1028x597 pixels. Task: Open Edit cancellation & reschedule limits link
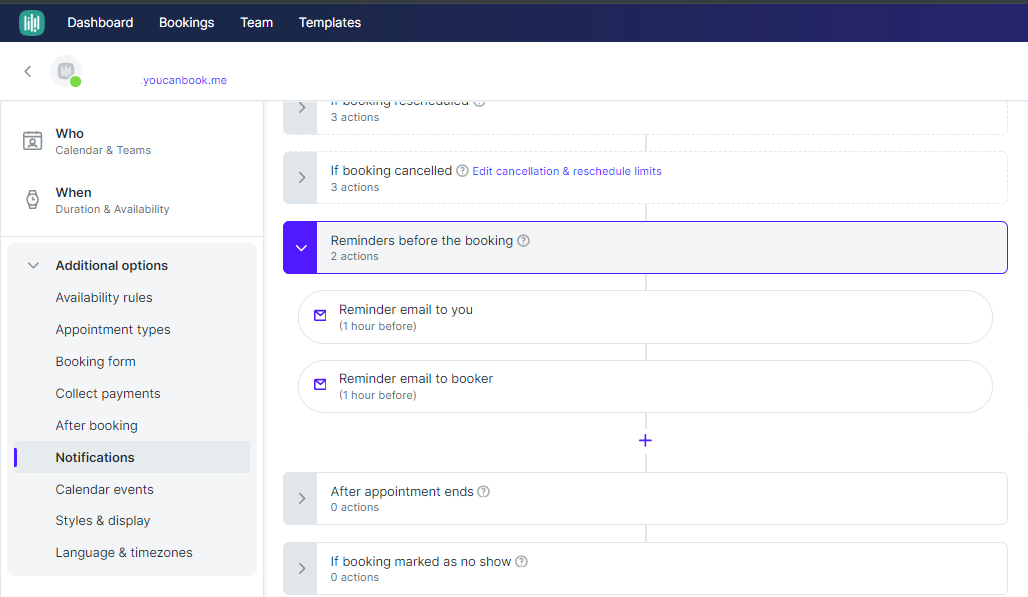point(567,171)
